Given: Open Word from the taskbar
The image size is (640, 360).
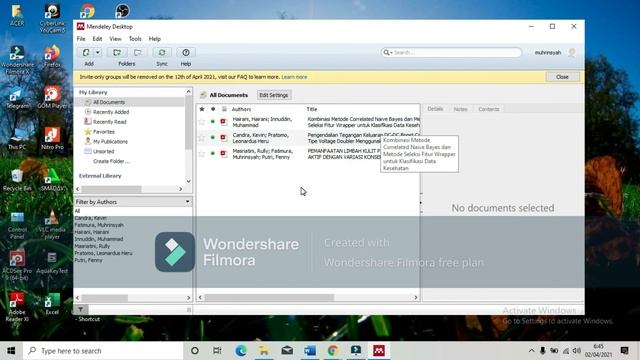Looking at the screenshot, I should click(310, 351).
